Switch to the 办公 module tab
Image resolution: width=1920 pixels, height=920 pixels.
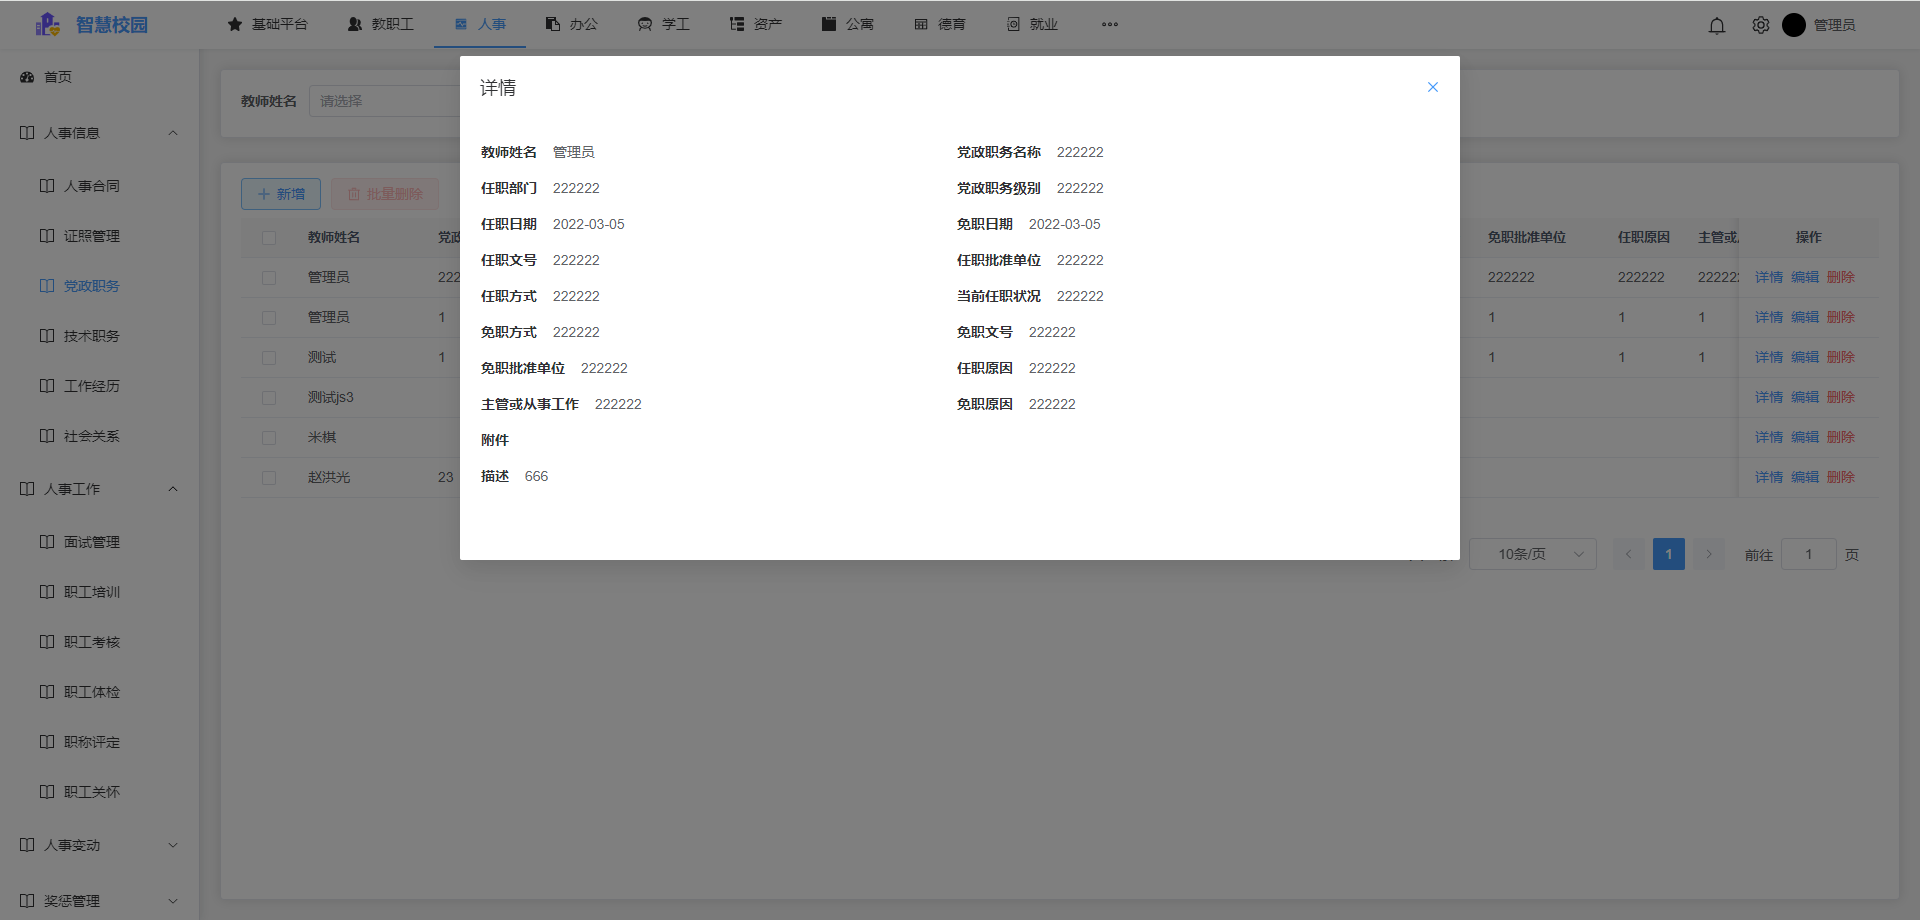(x=571, y=24)
